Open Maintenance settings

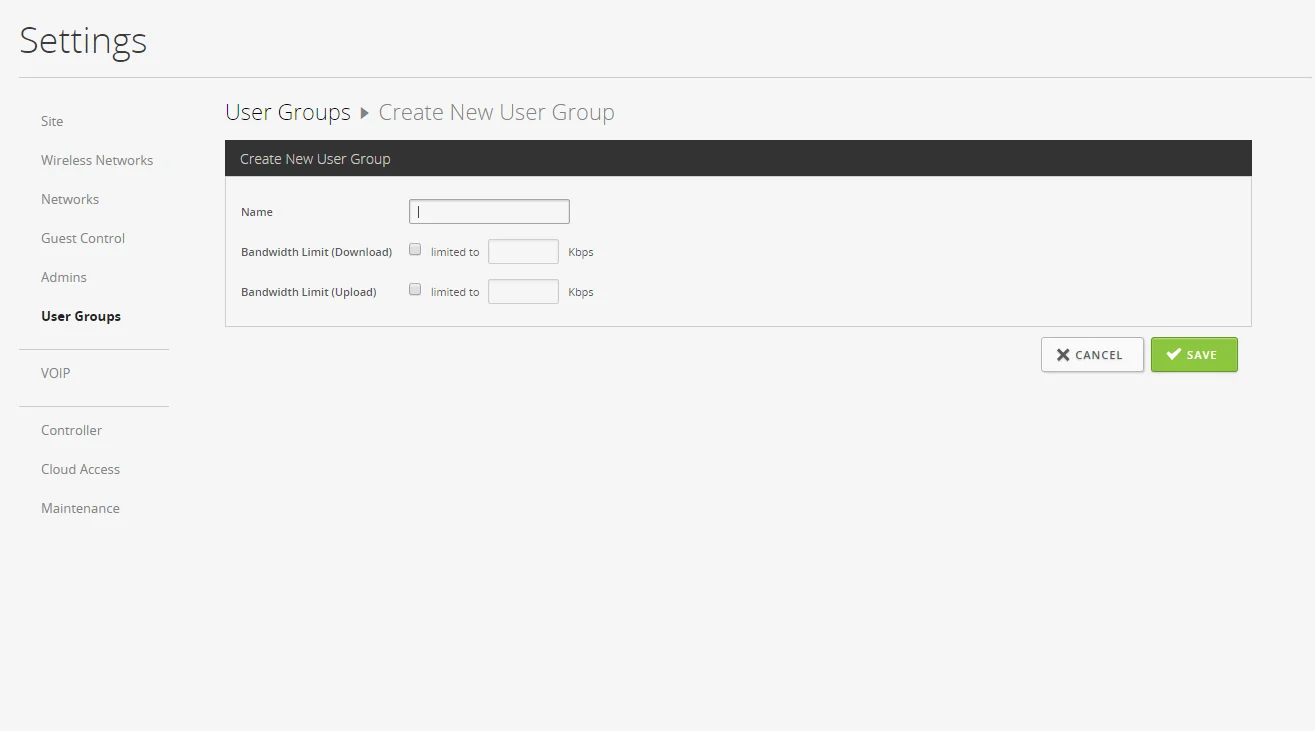pyautogui.click(x=80, y=508)
